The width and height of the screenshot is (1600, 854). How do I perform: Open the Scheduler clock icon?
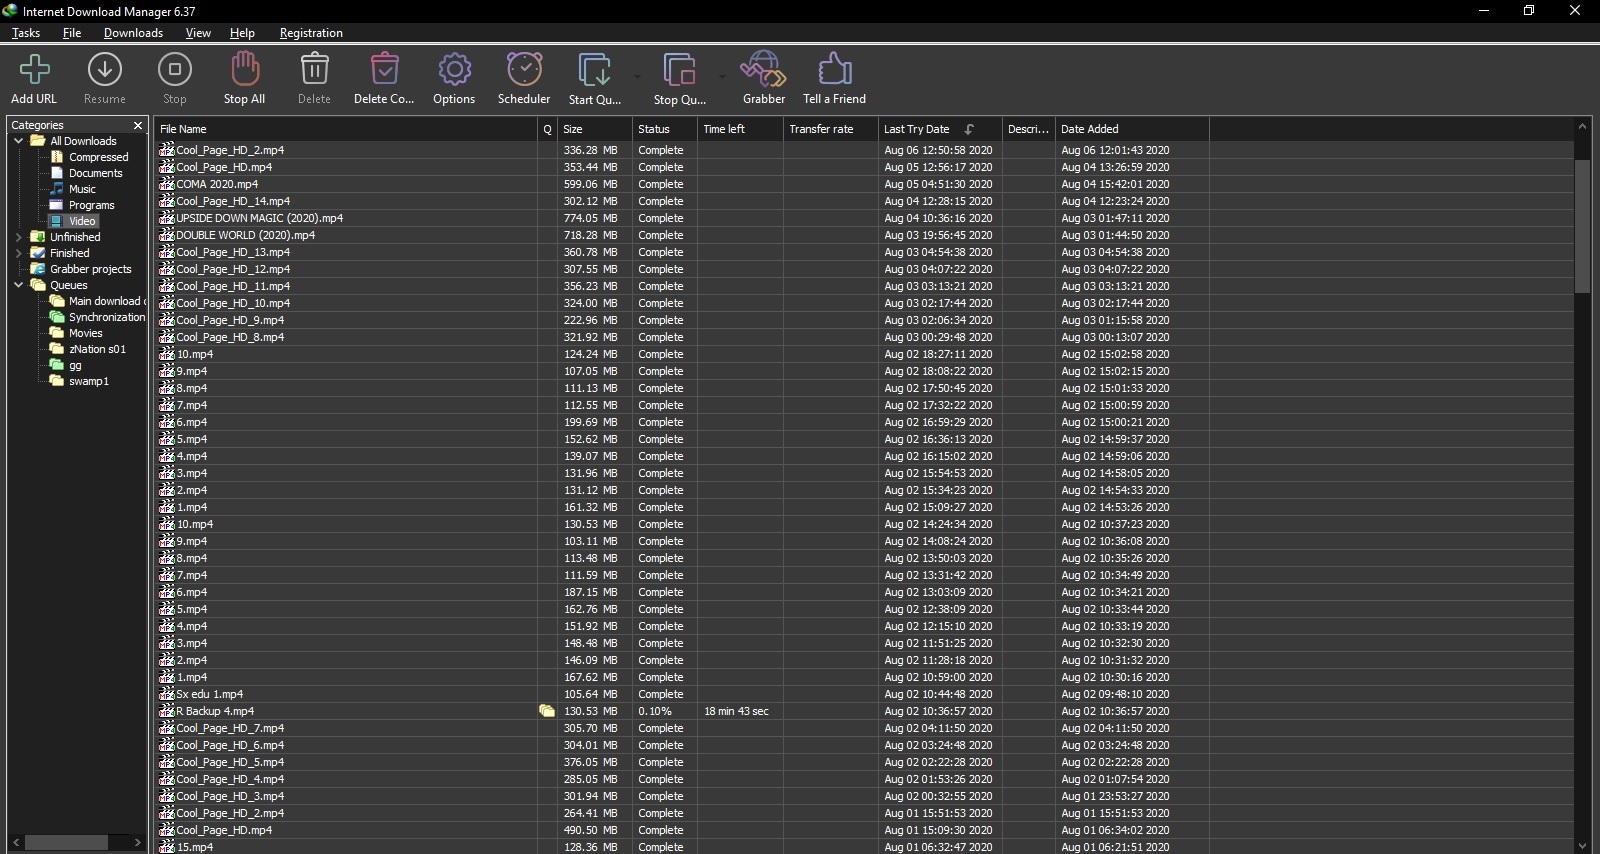pyautogui.click(x=524, y=70)
